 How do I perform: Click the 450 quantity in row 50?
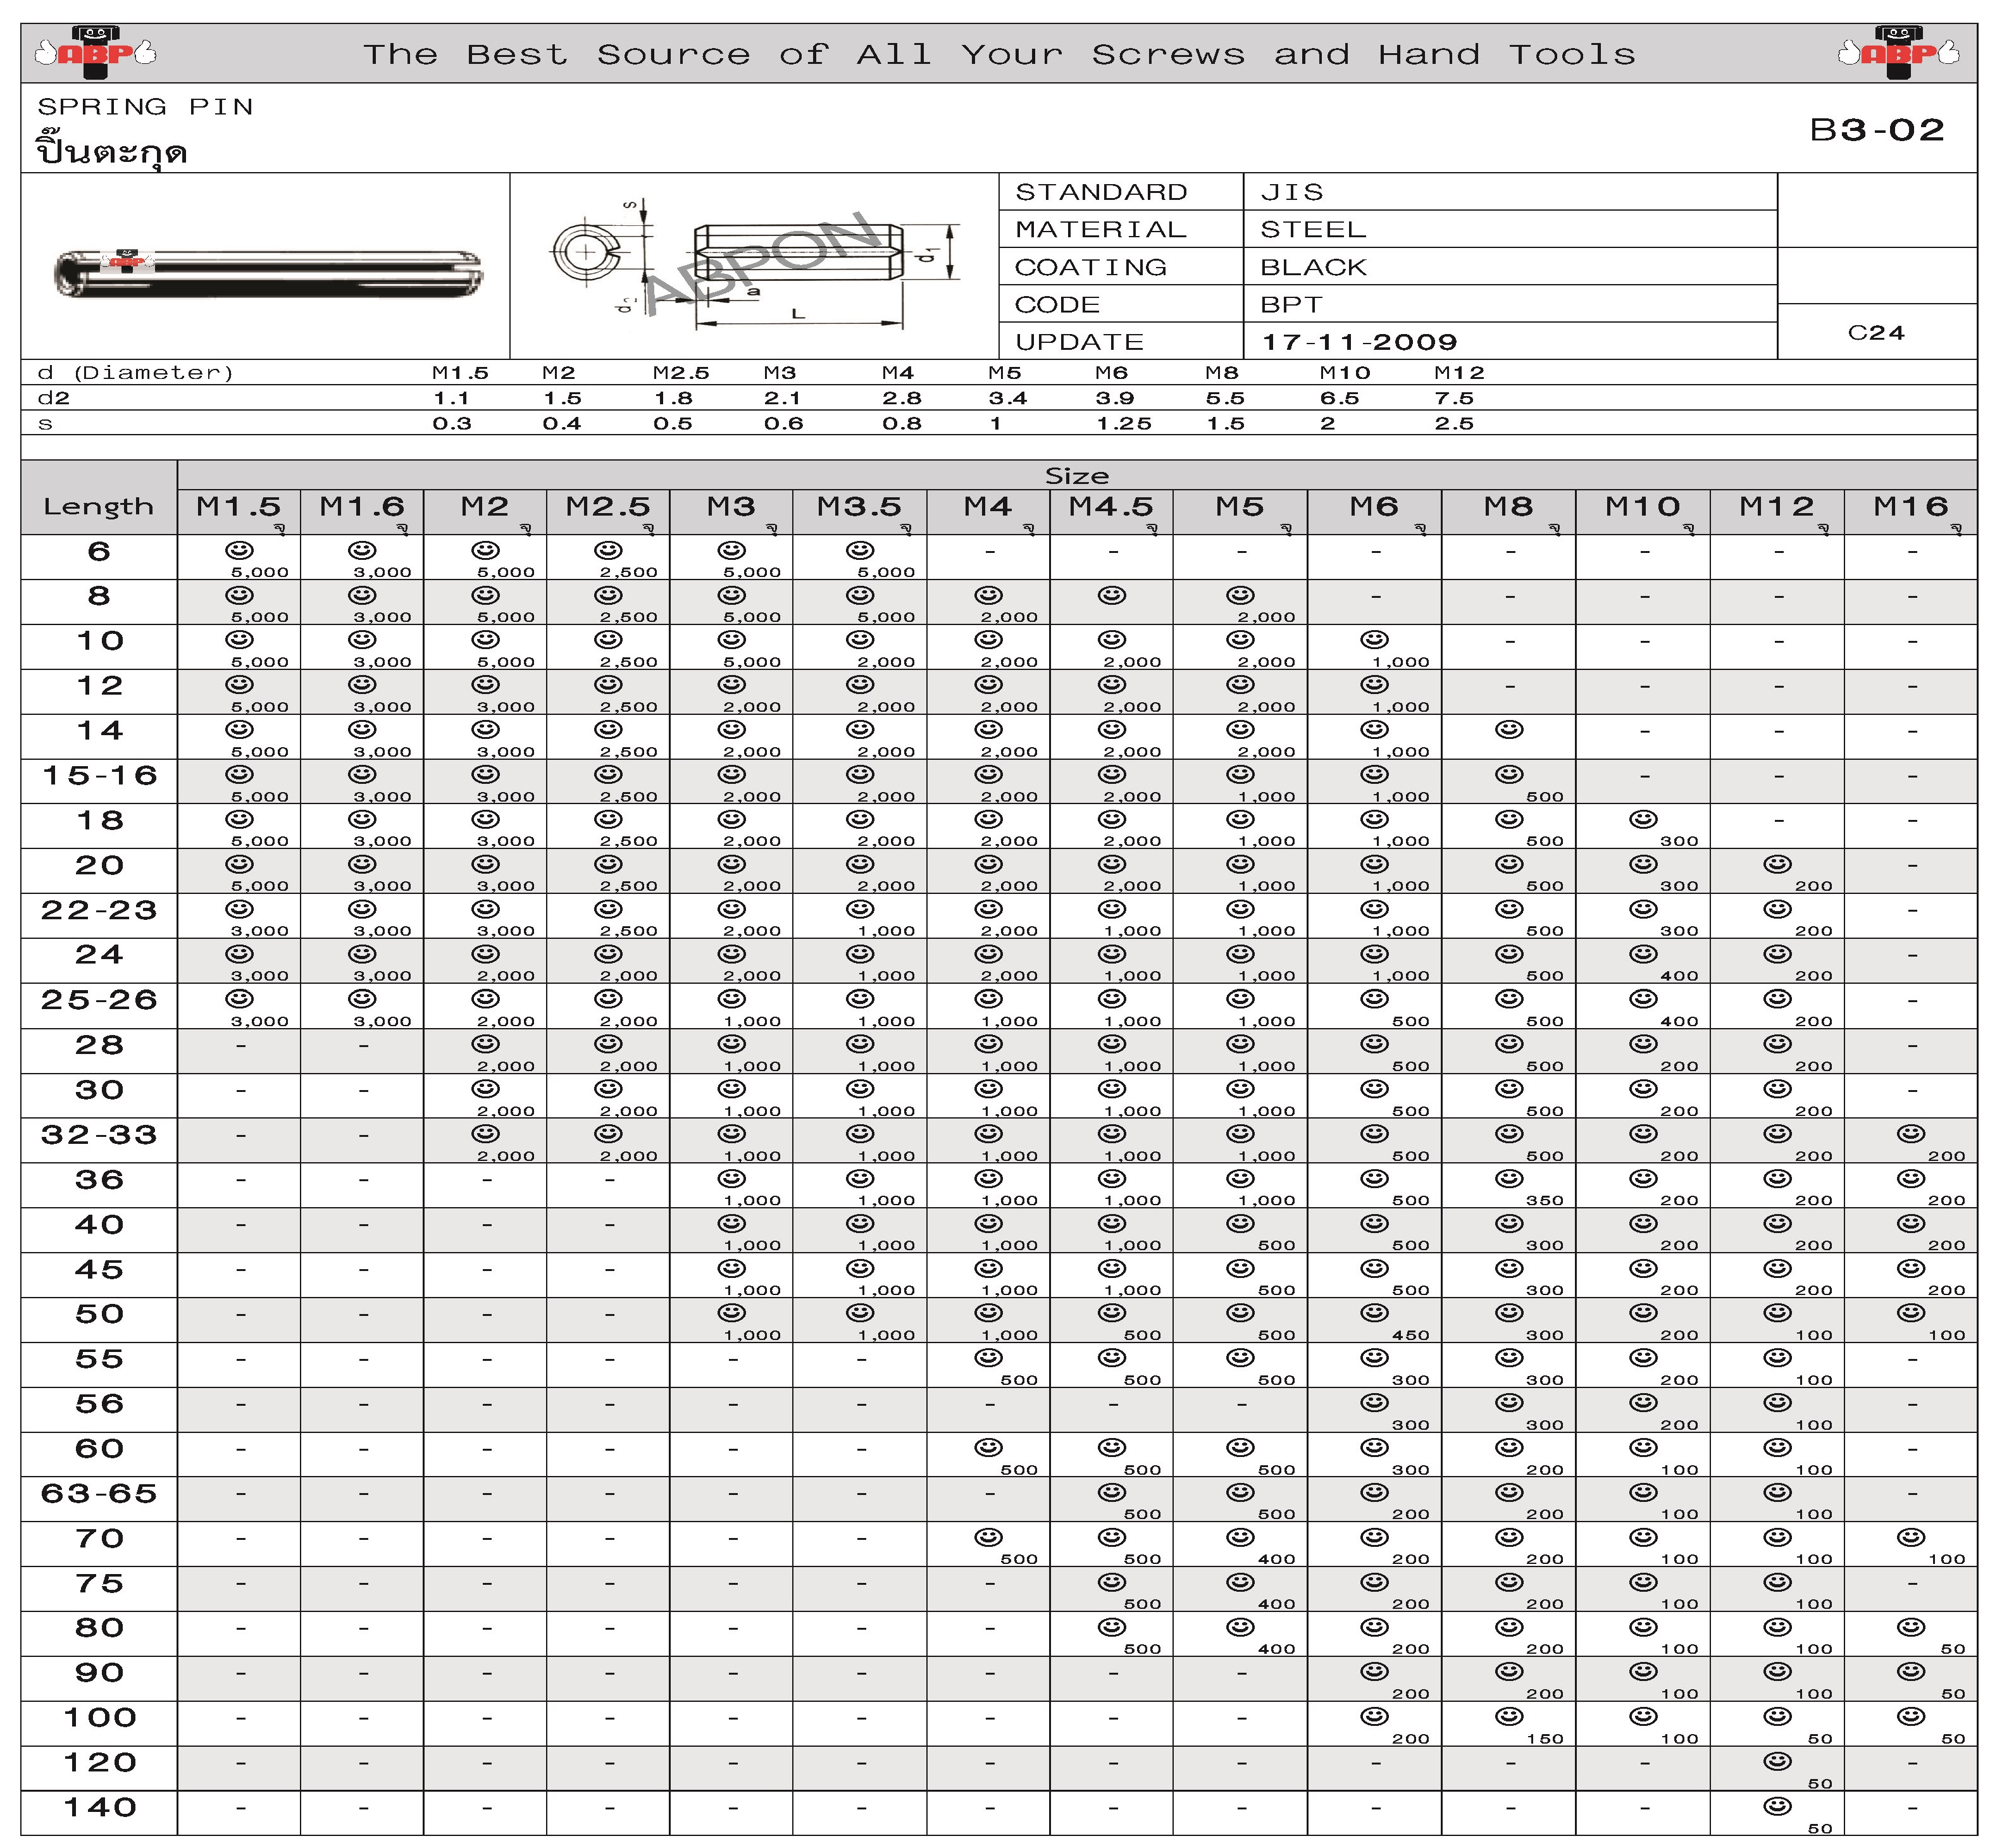click(1411, 1335)
